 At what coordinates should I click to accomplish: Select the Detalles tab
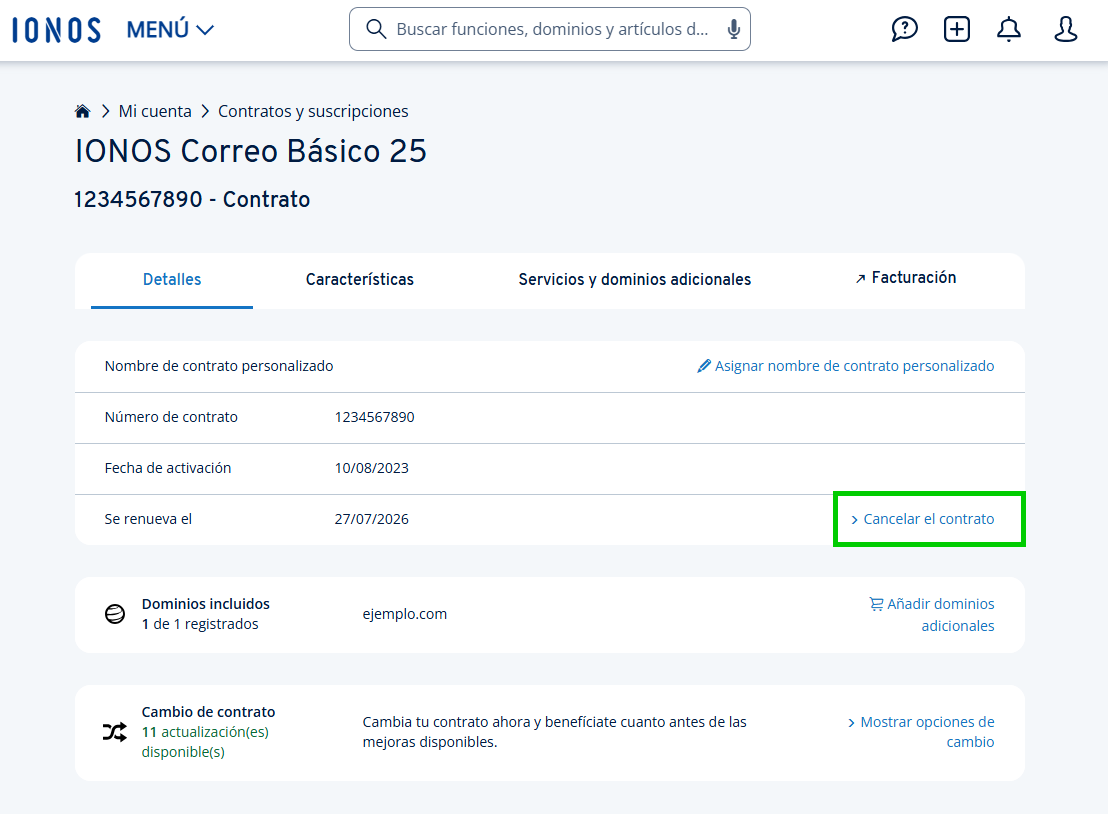click(x=172, y=280)
